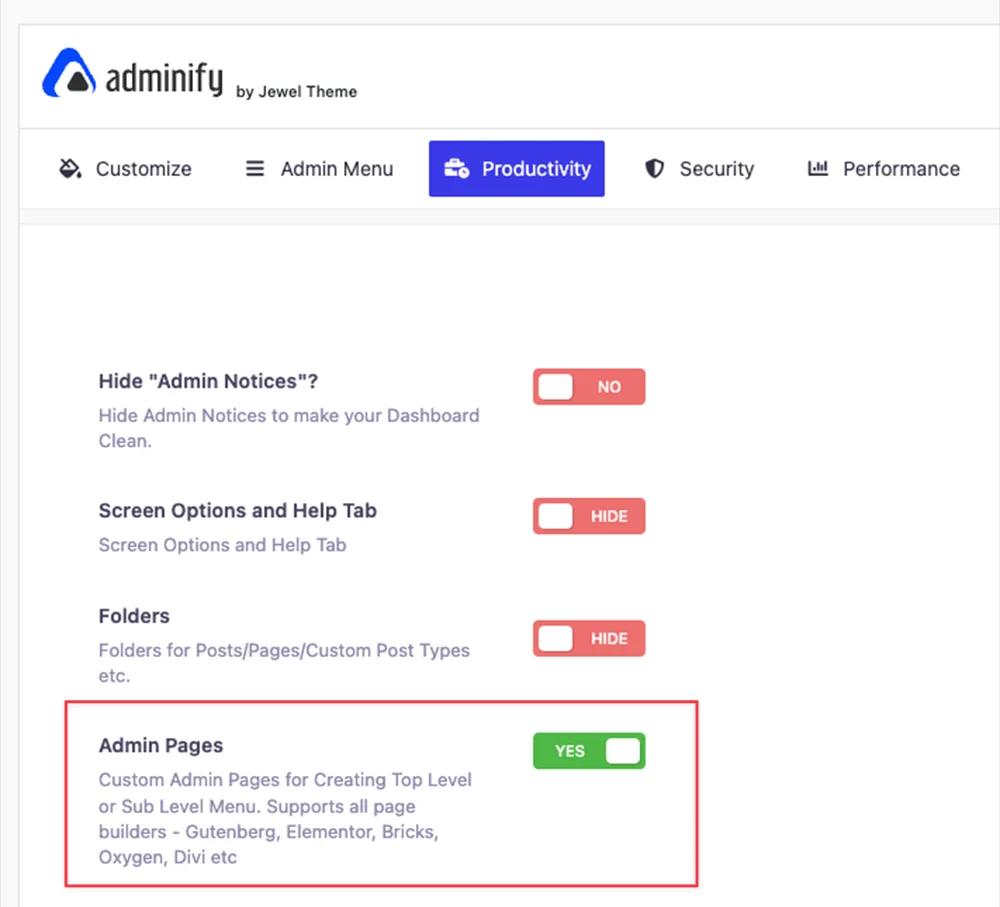
Task: Click the Customize paint bucket icon
Action: [x=70, y=169]
